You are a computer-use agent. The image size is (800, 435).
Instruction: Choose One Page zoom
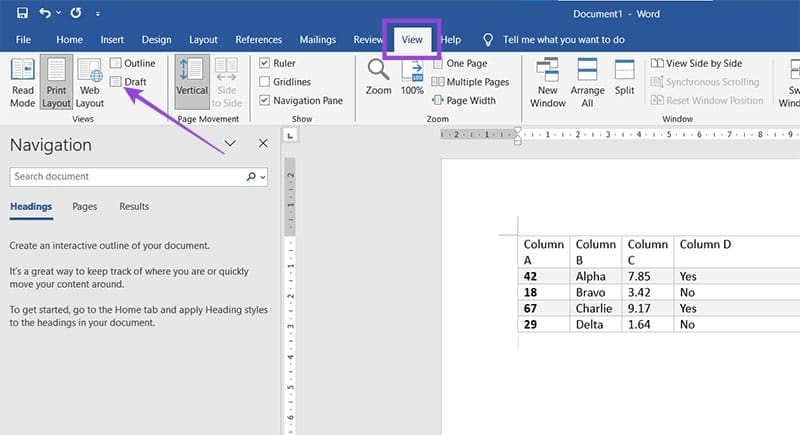click(x=460, y=63)
